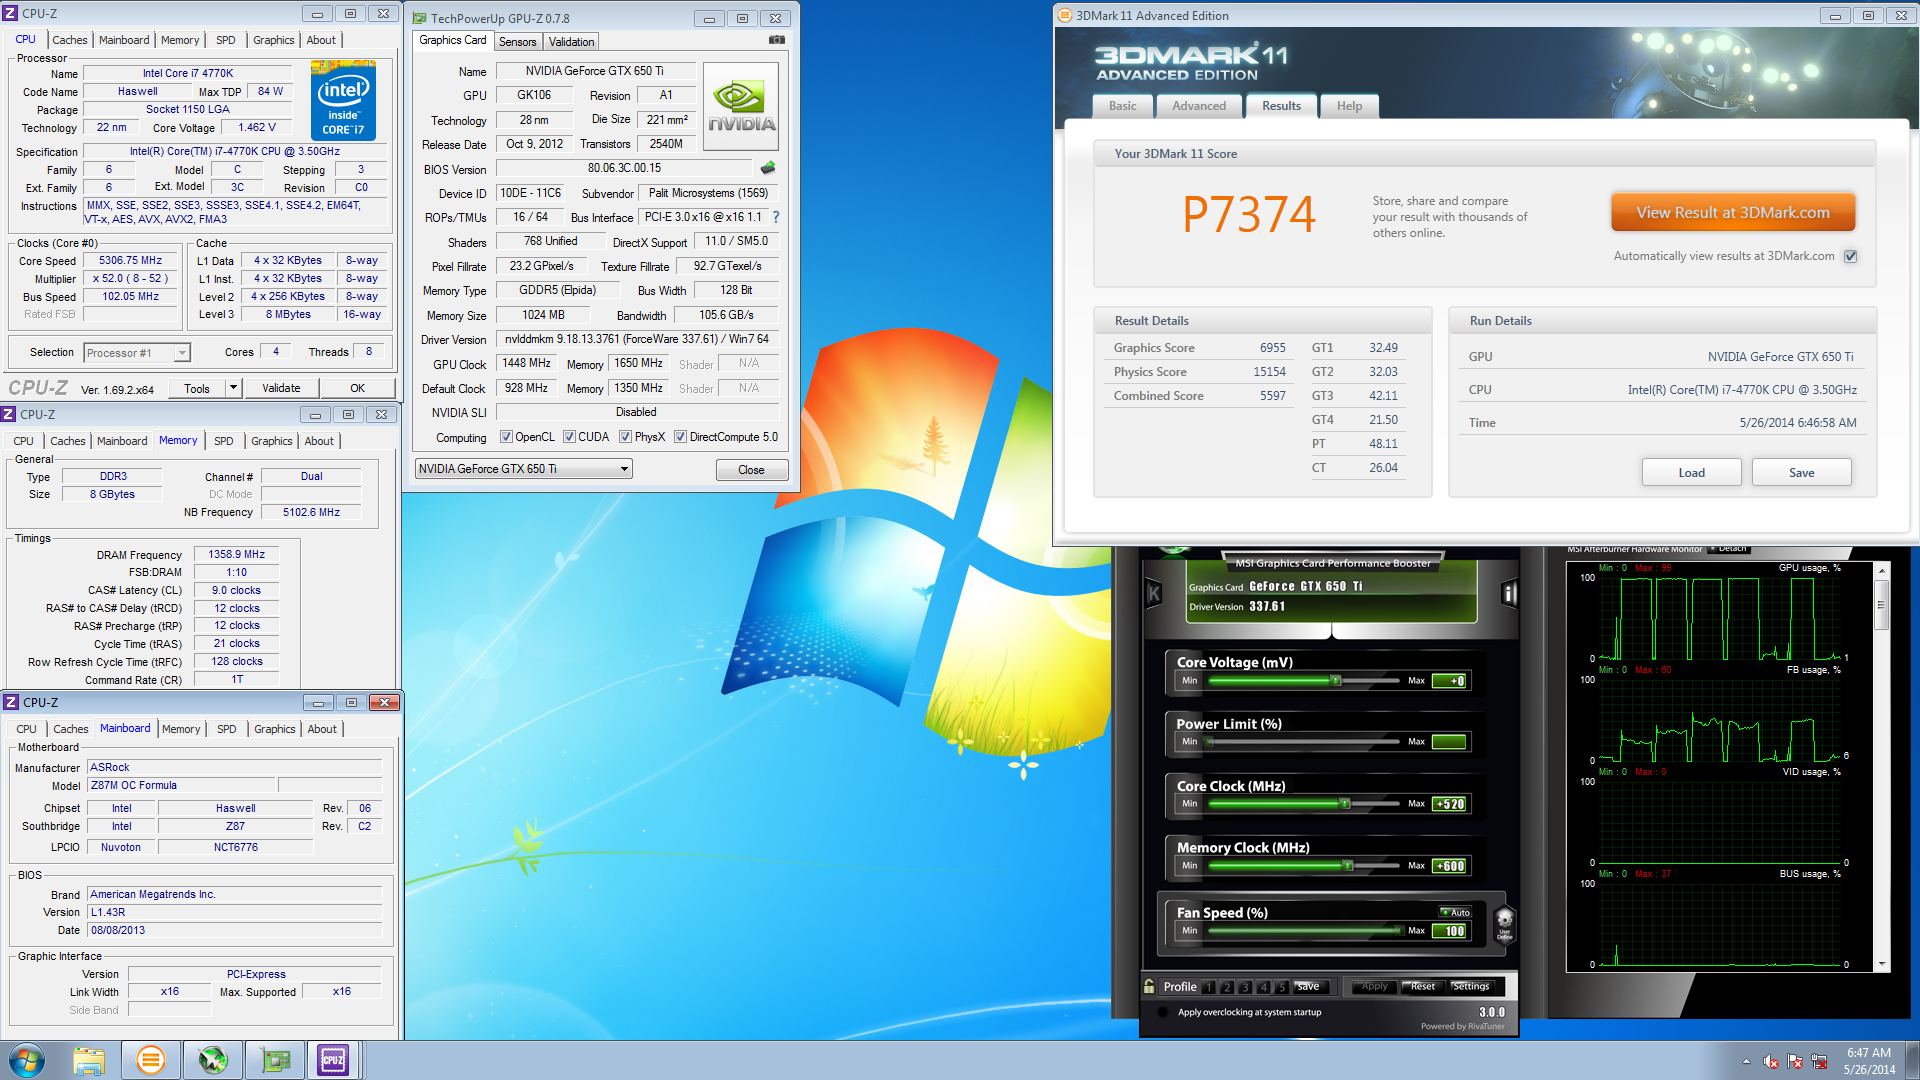
Task: Click the 3DMark orange taskbar icon
Action: click(150, 1060)
